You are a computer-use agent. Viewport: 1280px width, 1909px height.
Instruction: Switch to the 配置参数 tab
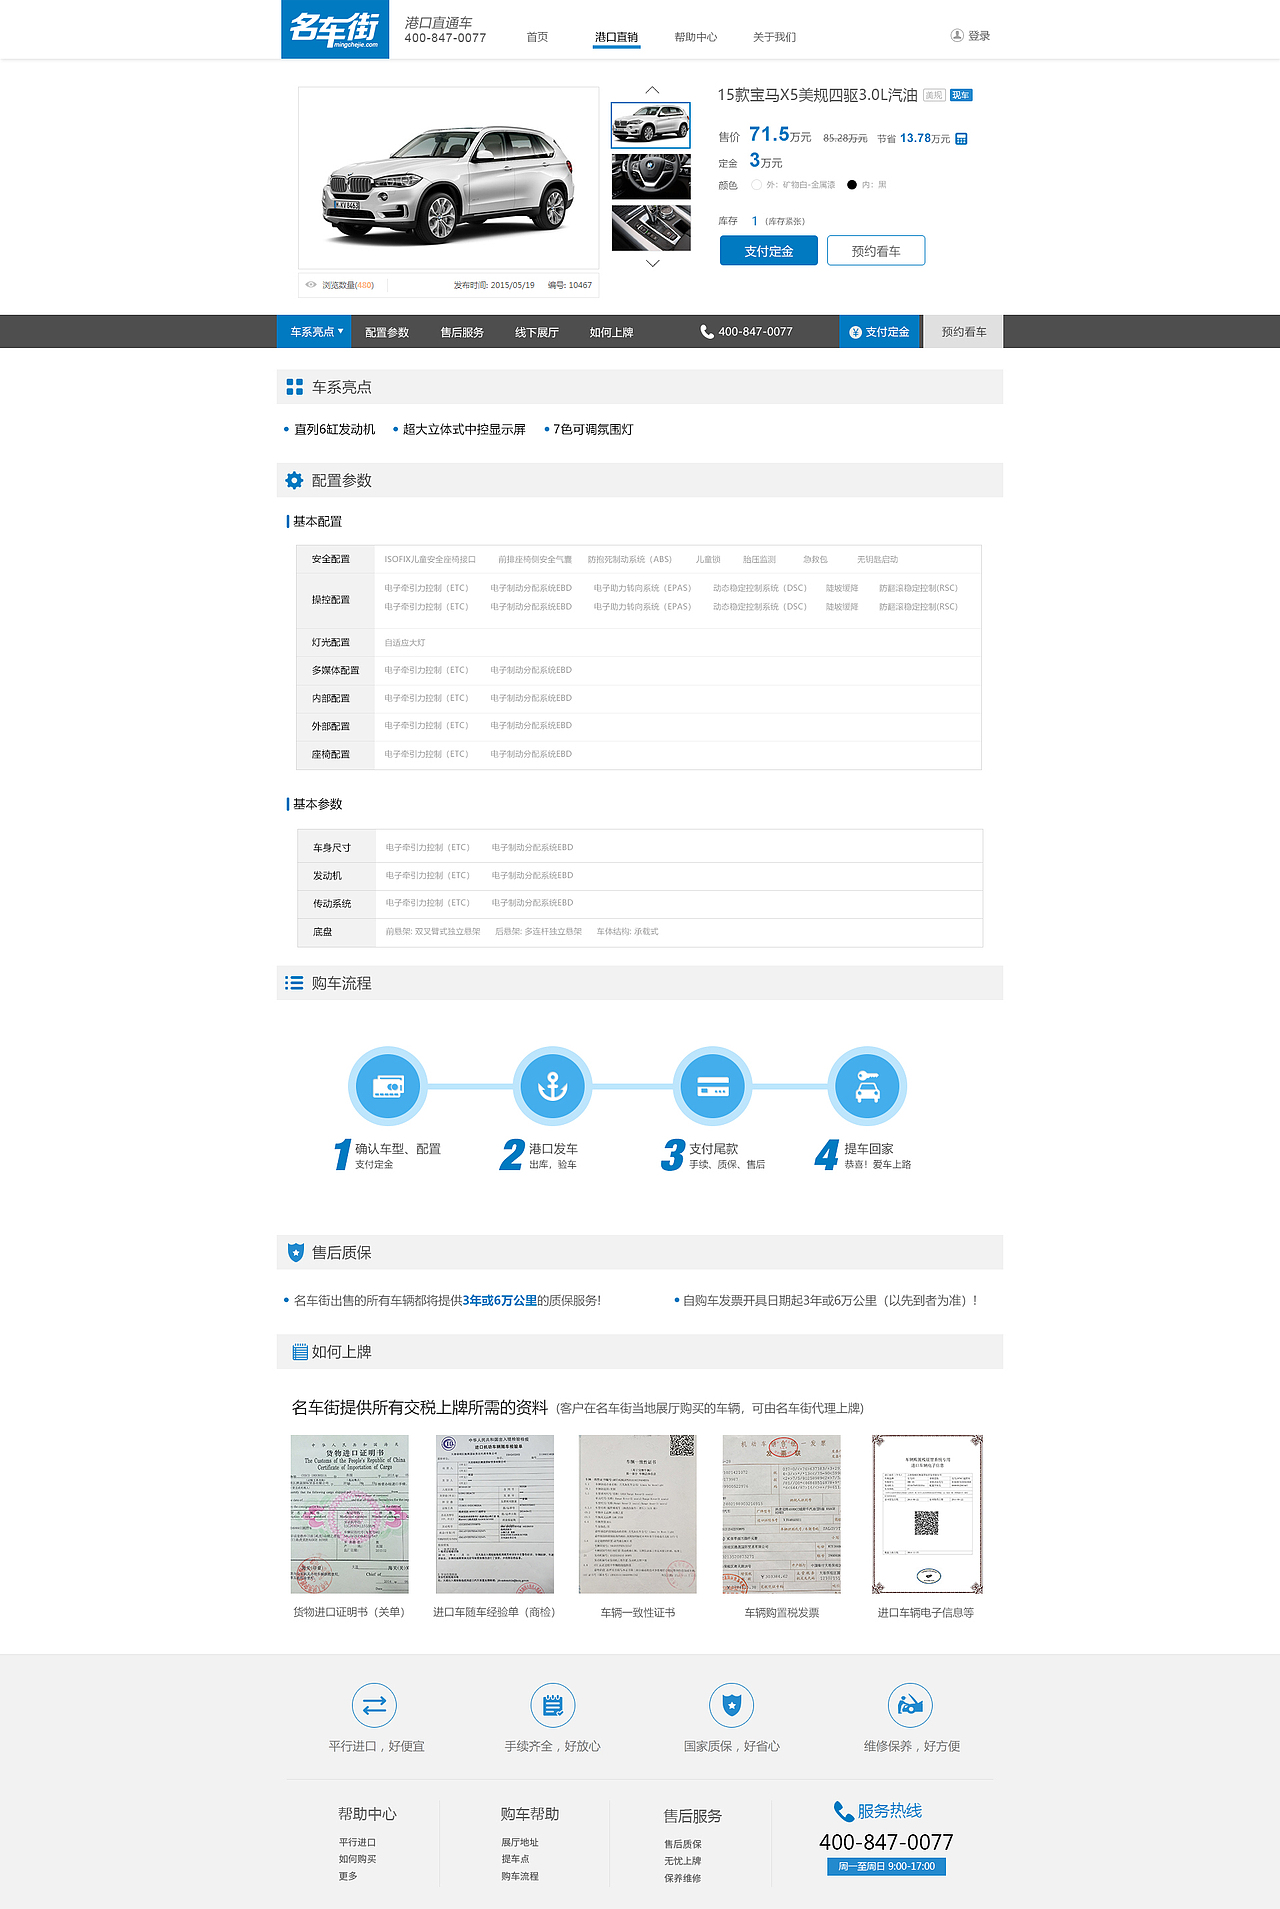point(387,332)
